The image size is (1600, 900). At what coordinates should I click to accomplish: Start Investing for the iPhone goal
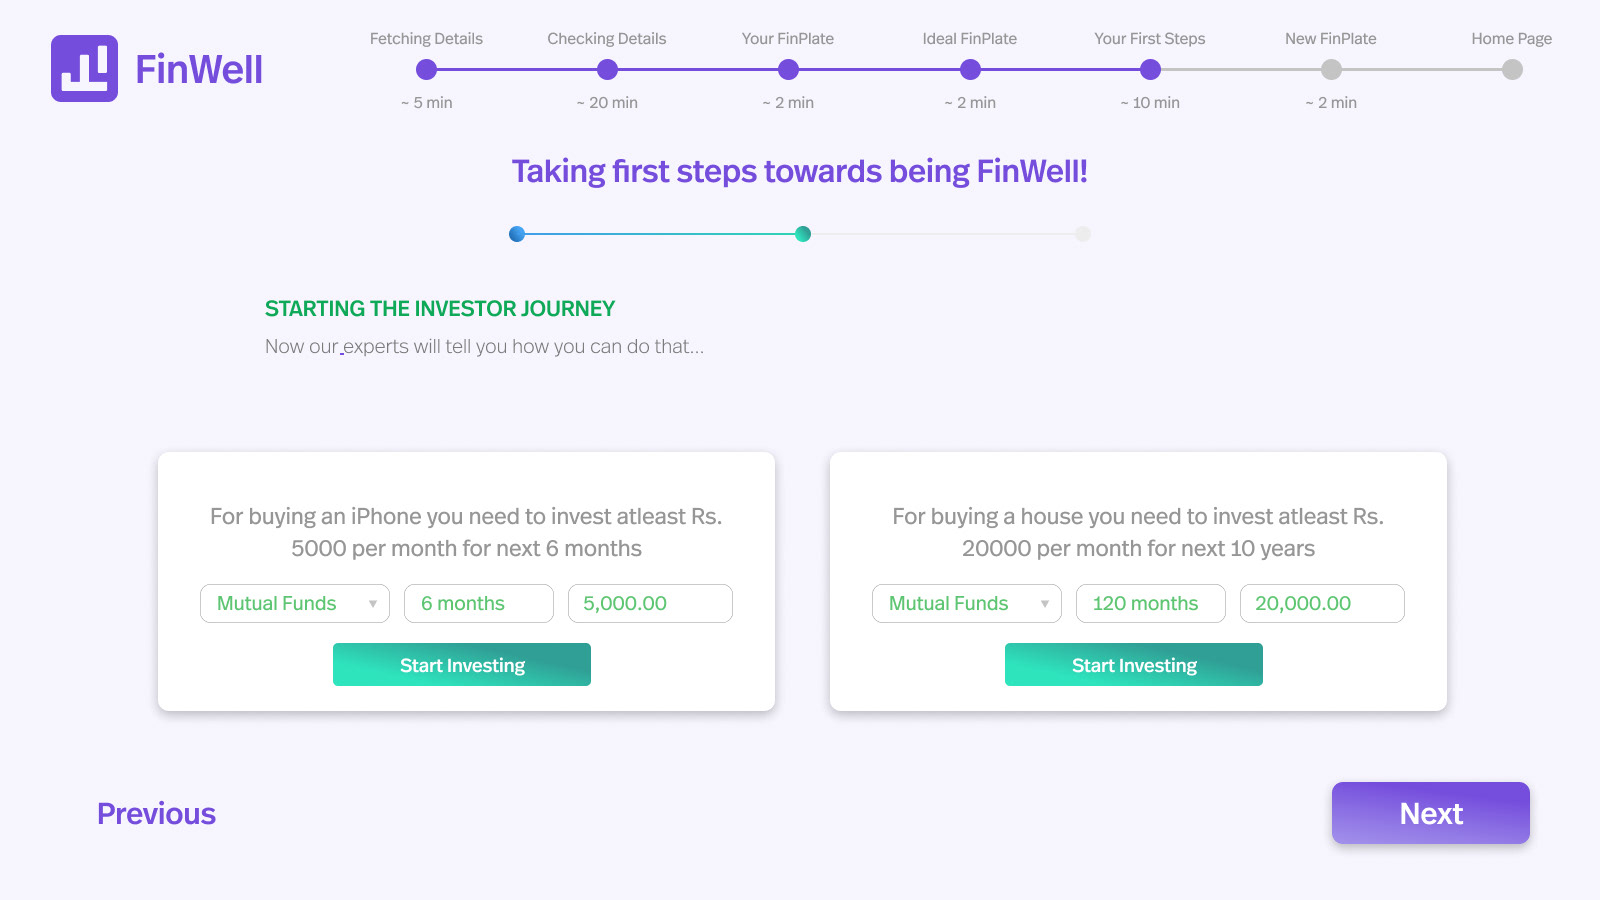click(462, 665)
